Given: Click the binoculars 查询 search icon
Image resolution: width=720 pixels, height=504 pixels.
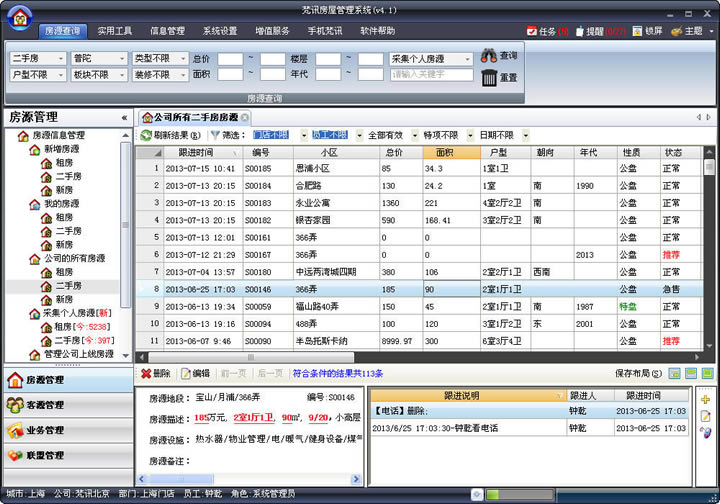Looking at the screenshot, I should click(x=489, y=56).
